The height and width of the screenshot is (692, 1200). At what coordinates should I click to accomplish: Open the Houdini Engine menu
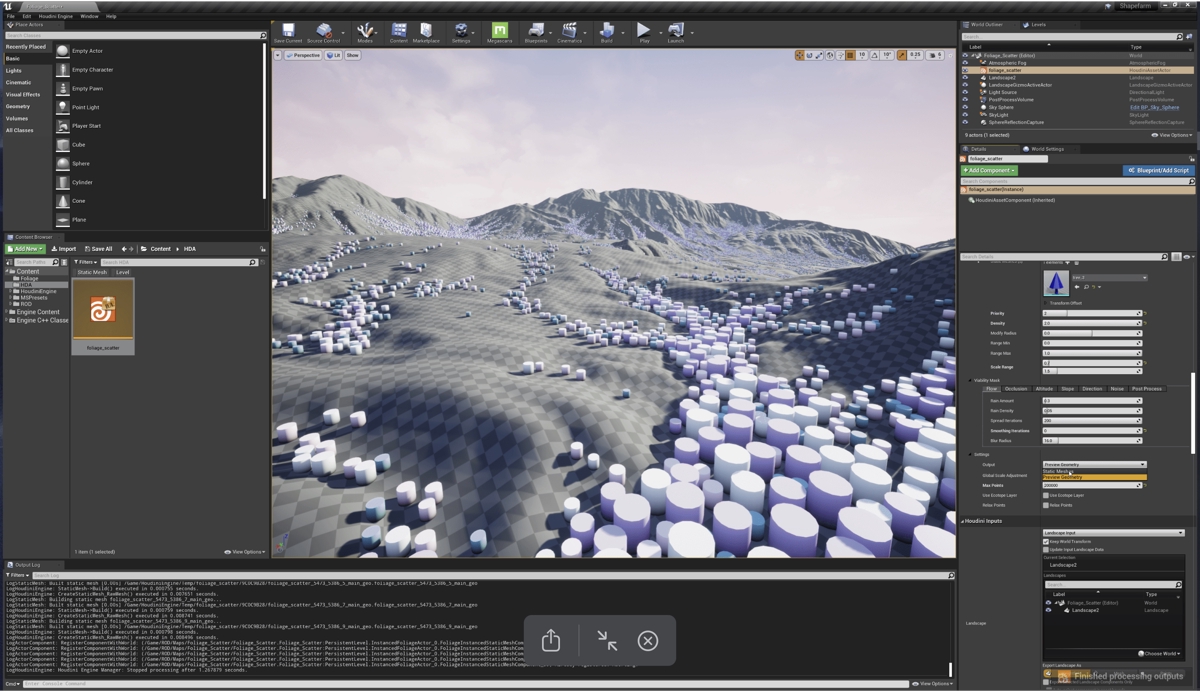coord(55,16)
